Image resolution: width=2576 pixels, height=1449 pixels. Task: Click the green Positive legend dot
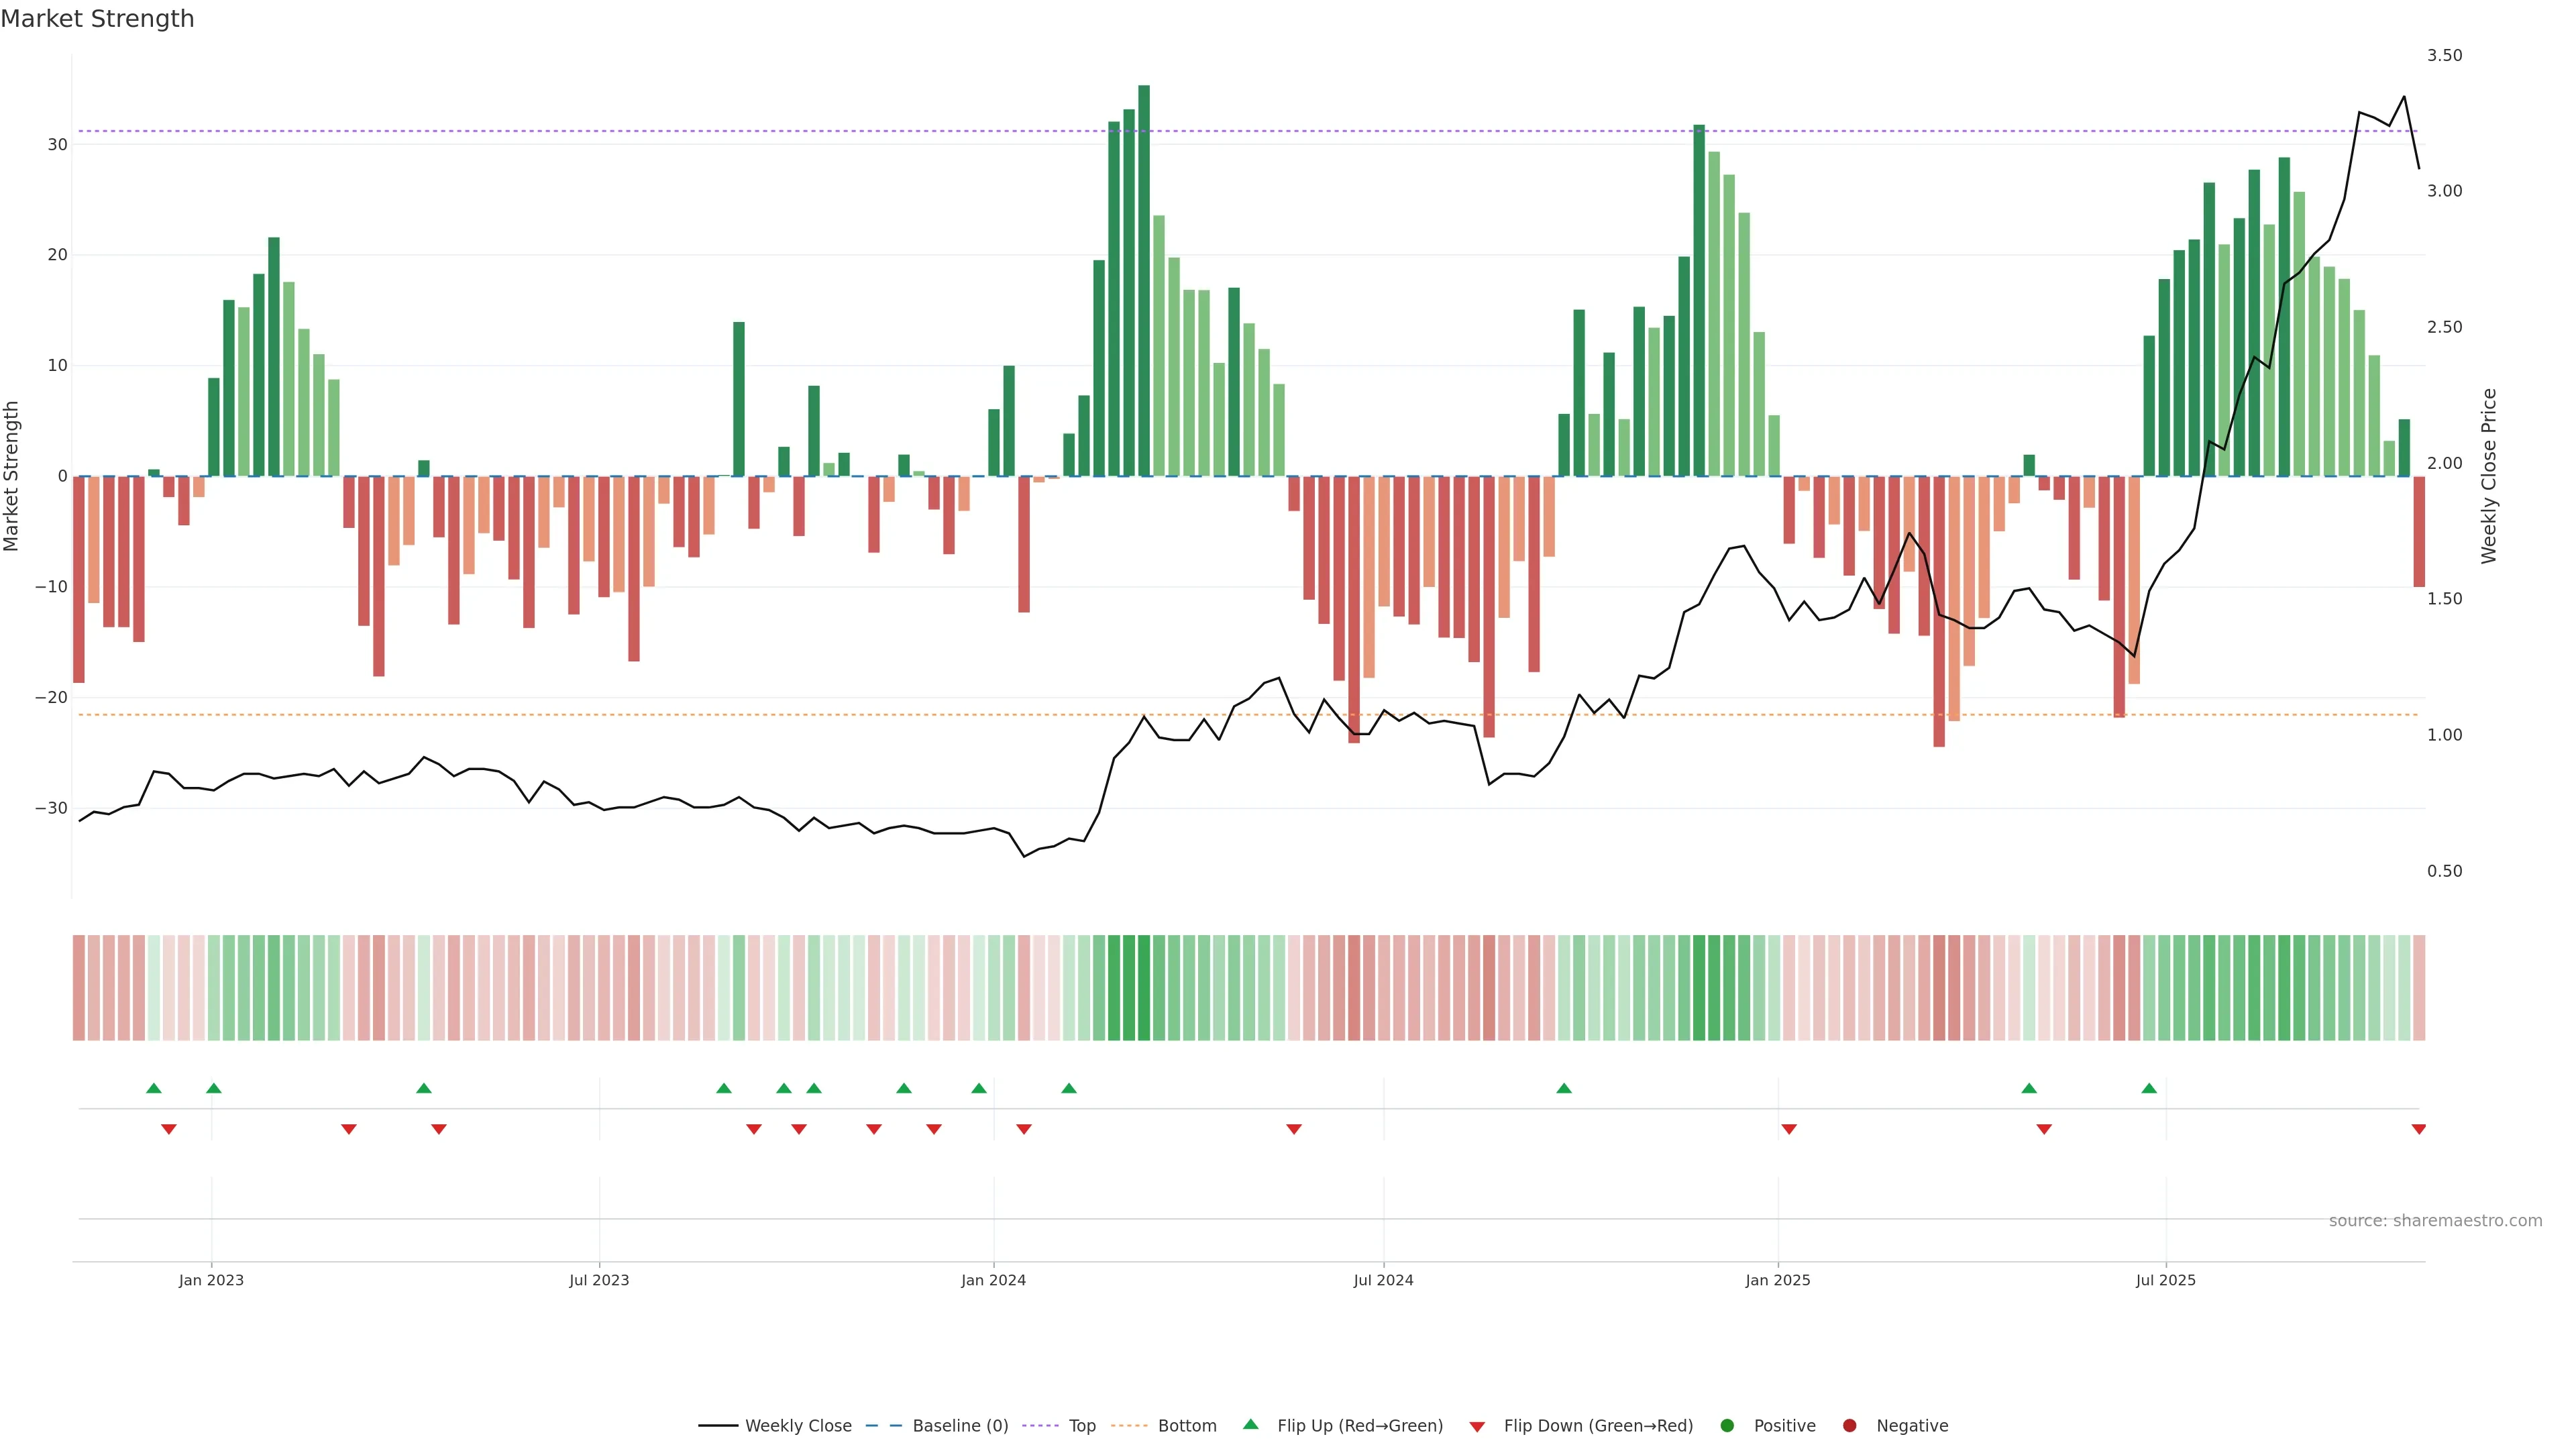1727,1426
